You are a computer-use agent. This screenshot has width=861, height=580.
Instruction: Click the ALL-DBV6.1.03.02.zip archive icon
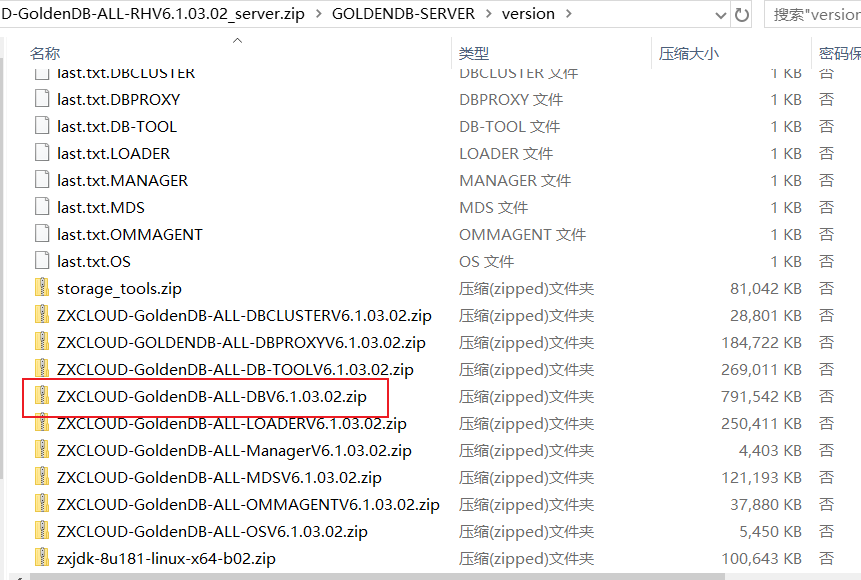click(x=42, y=395)
